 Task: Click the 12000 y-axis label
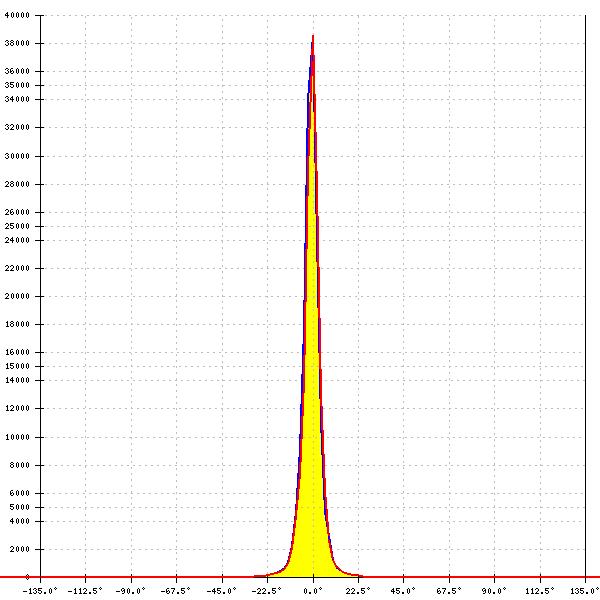point(17,408)
